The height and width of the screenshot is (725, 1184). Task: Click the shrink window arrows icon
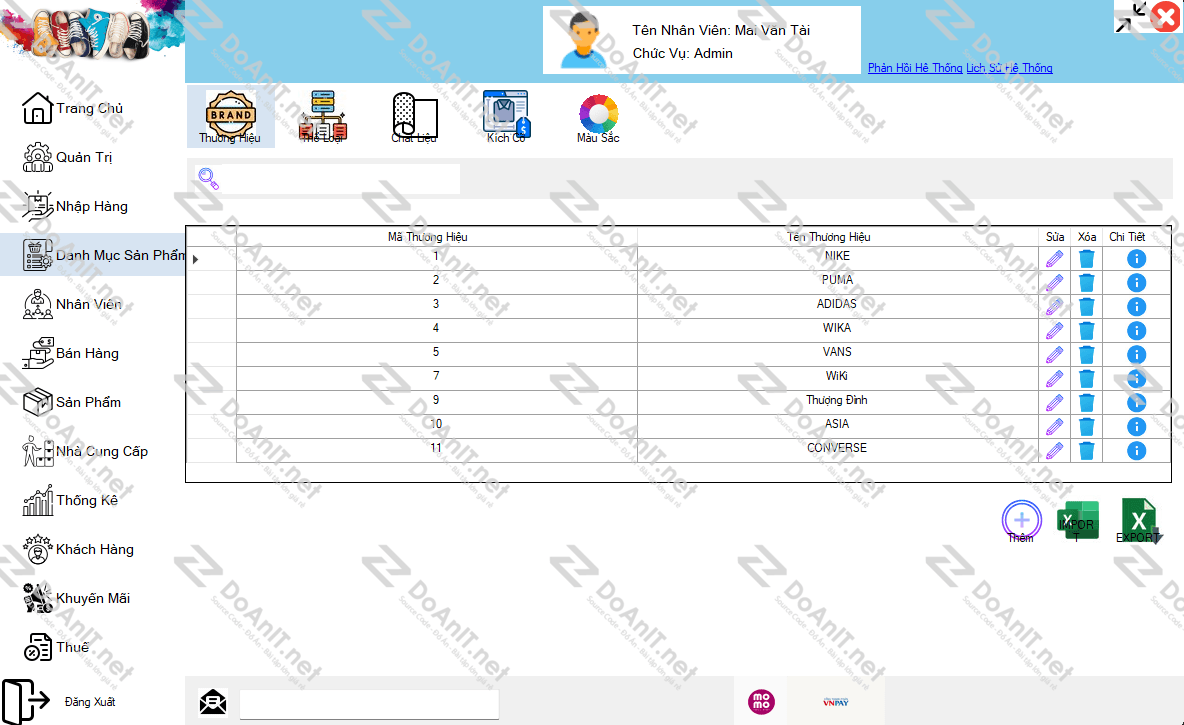pos(1130,17)
